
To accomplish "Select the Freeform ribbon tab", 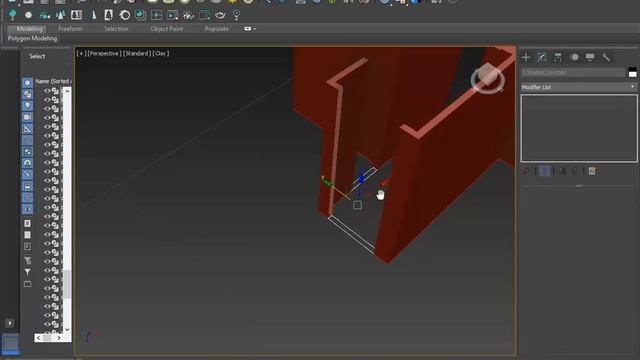I will [x=70, y=29].
